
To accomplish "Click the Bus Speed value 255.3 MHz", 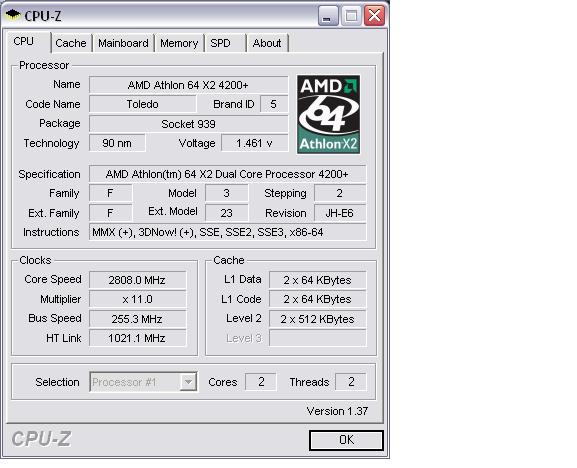I will (137, 319).
